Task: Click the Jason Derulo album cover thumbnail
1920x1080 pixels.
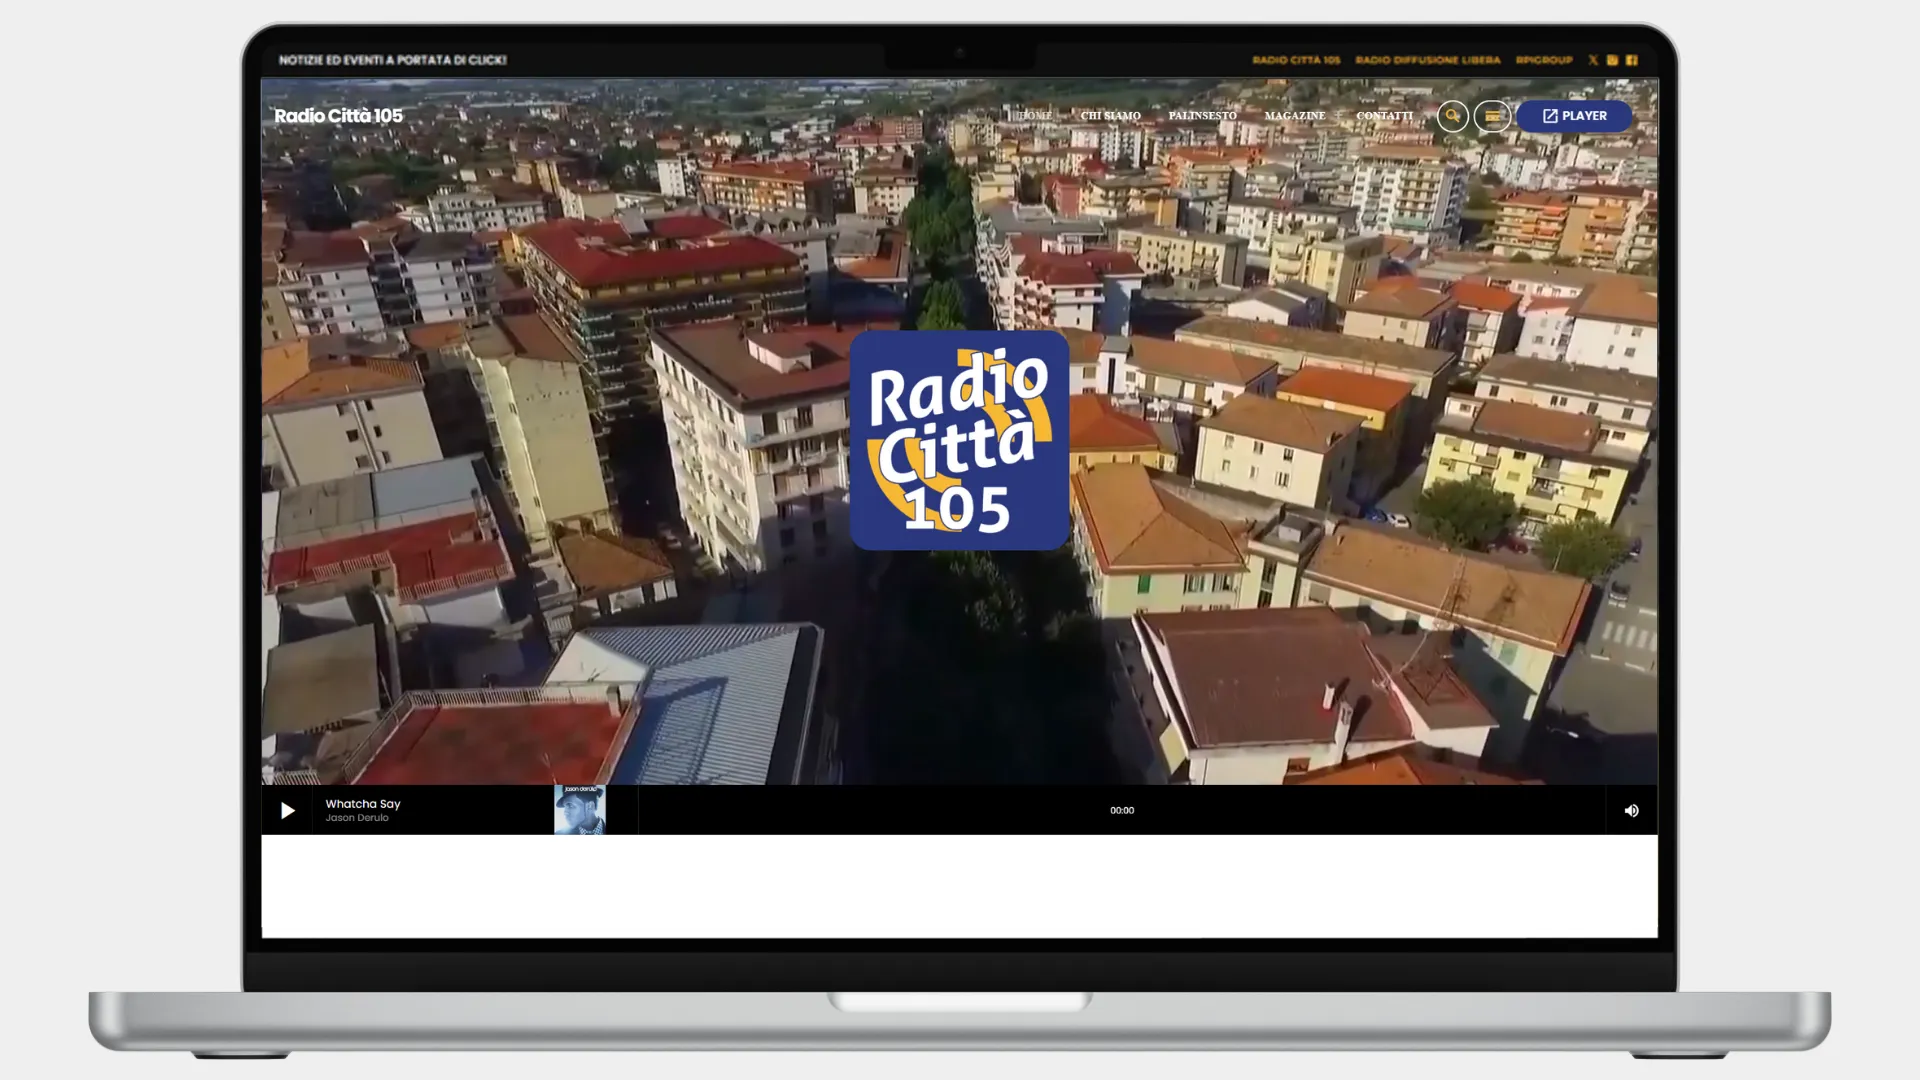Action: click(580, 810)
